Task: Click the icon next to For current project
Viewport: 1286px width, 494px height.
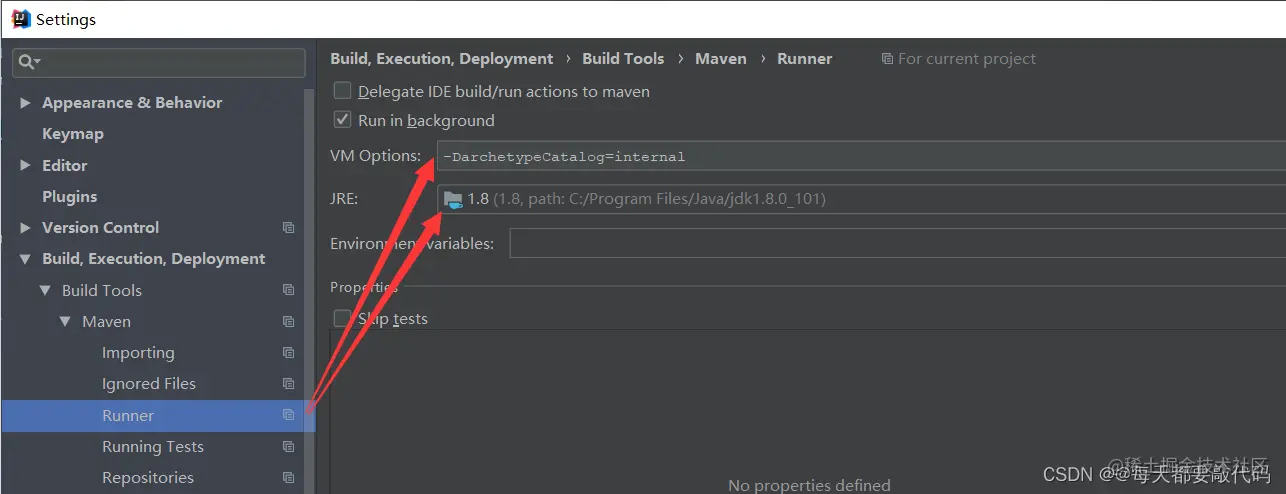Action: point(887,59)
